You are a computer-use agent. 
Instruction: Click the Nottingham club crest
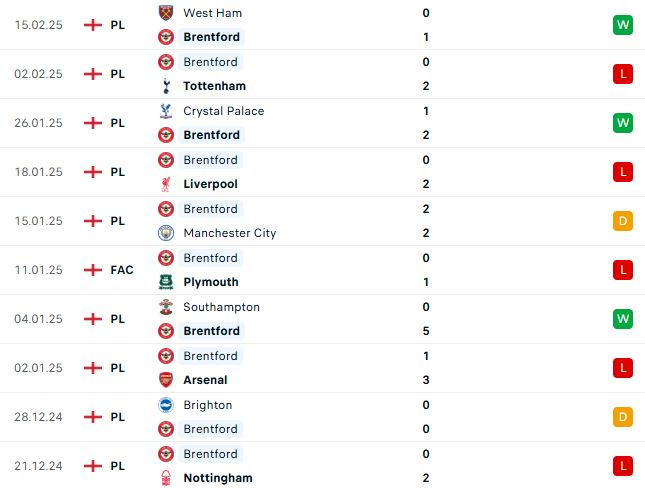click(x=166, y=478)
